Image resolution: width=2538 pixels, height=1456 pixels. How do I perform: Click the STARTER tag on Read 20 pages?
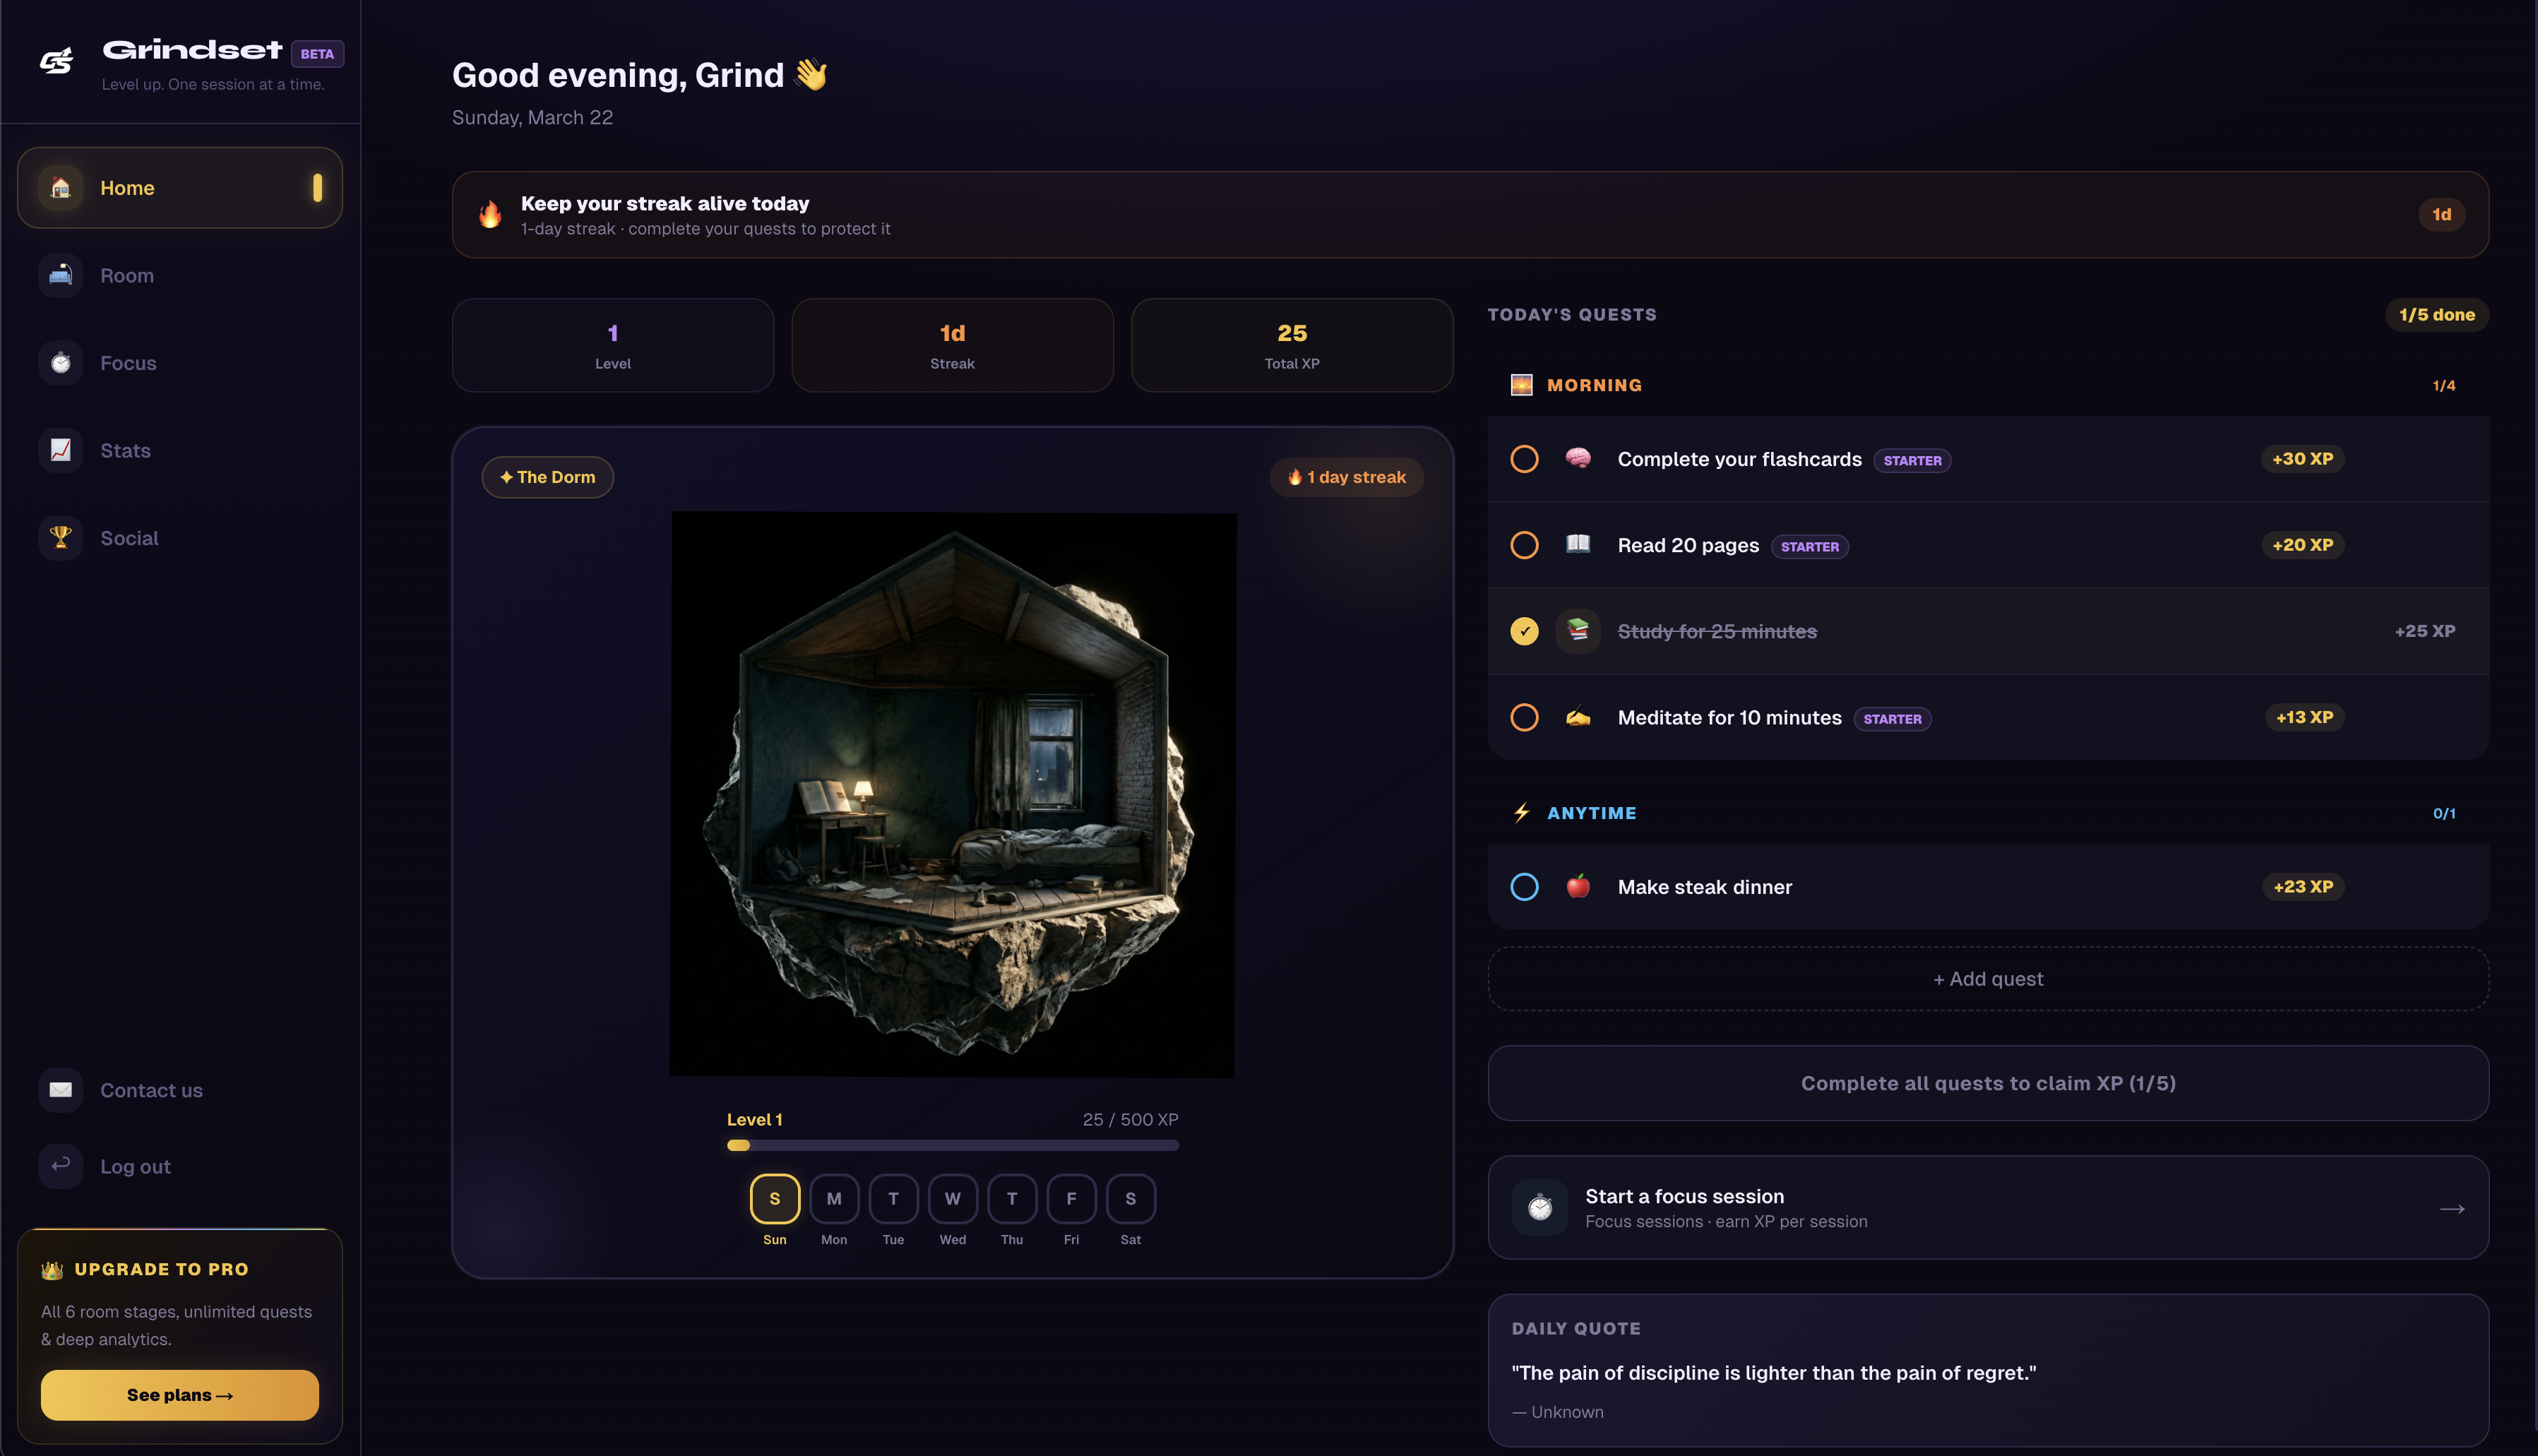click(x=1810, y=546)
